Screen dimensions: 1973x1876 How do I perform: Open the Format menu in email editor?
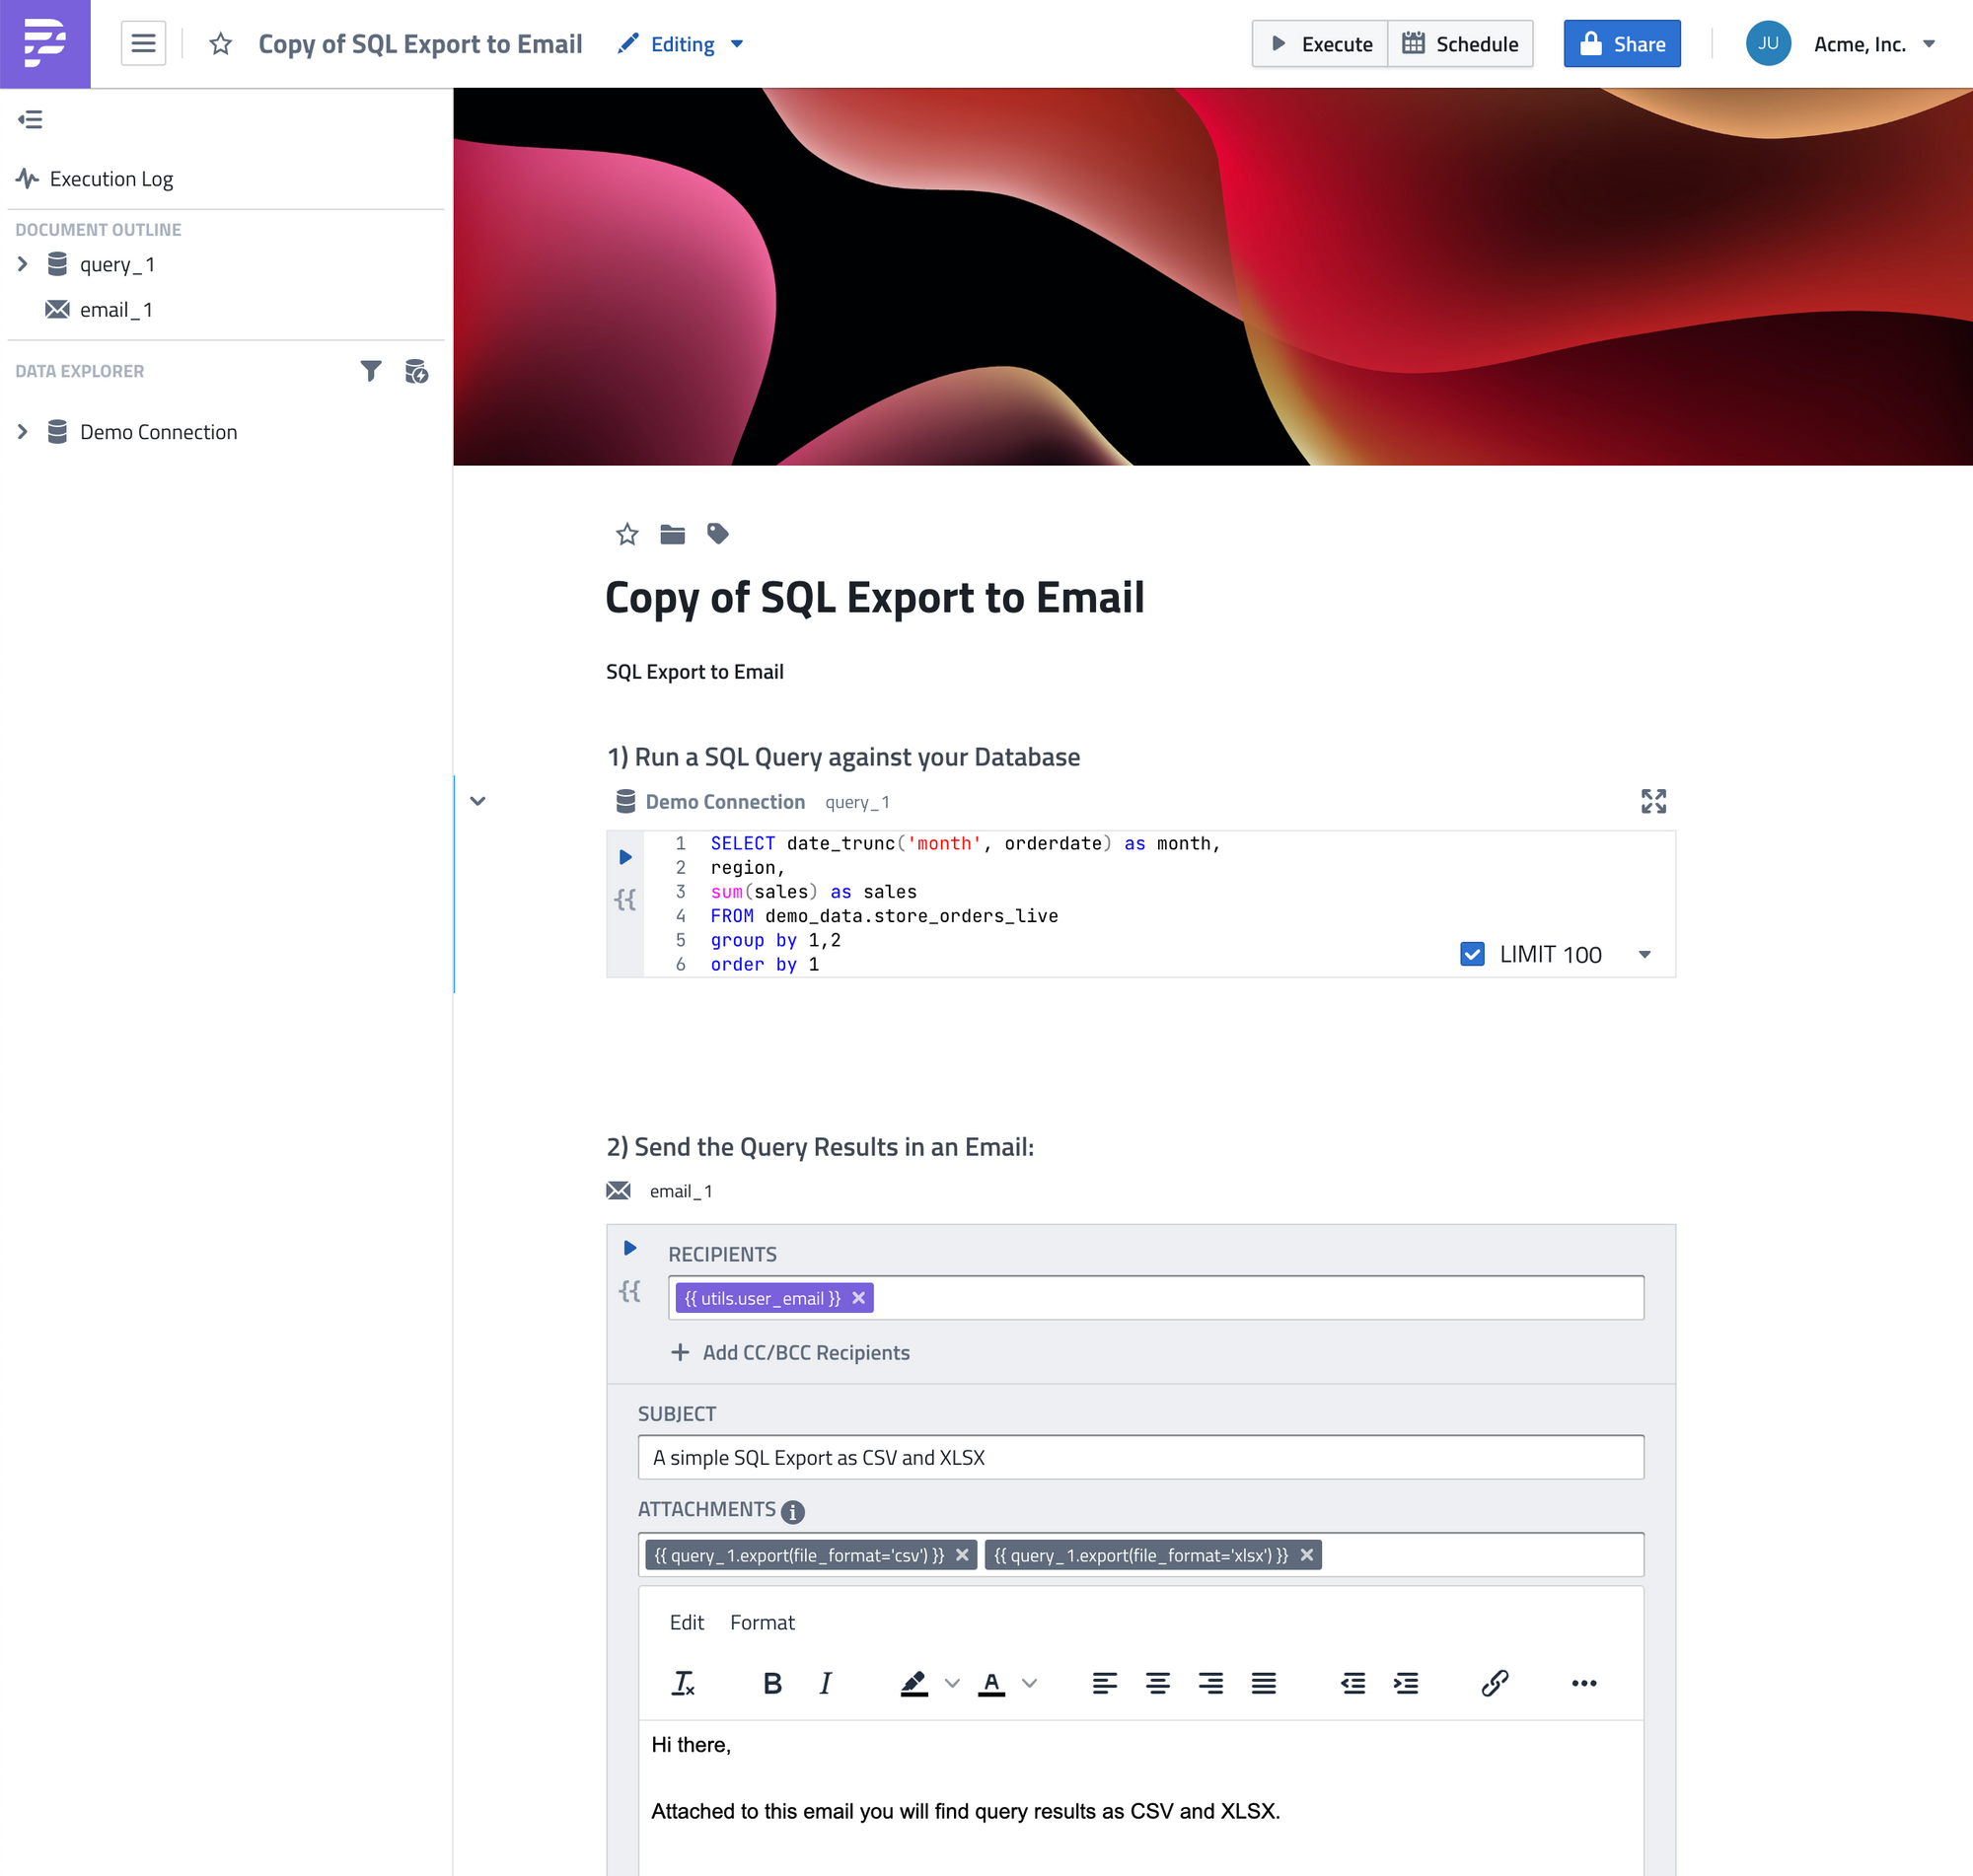coord(762,1622)
